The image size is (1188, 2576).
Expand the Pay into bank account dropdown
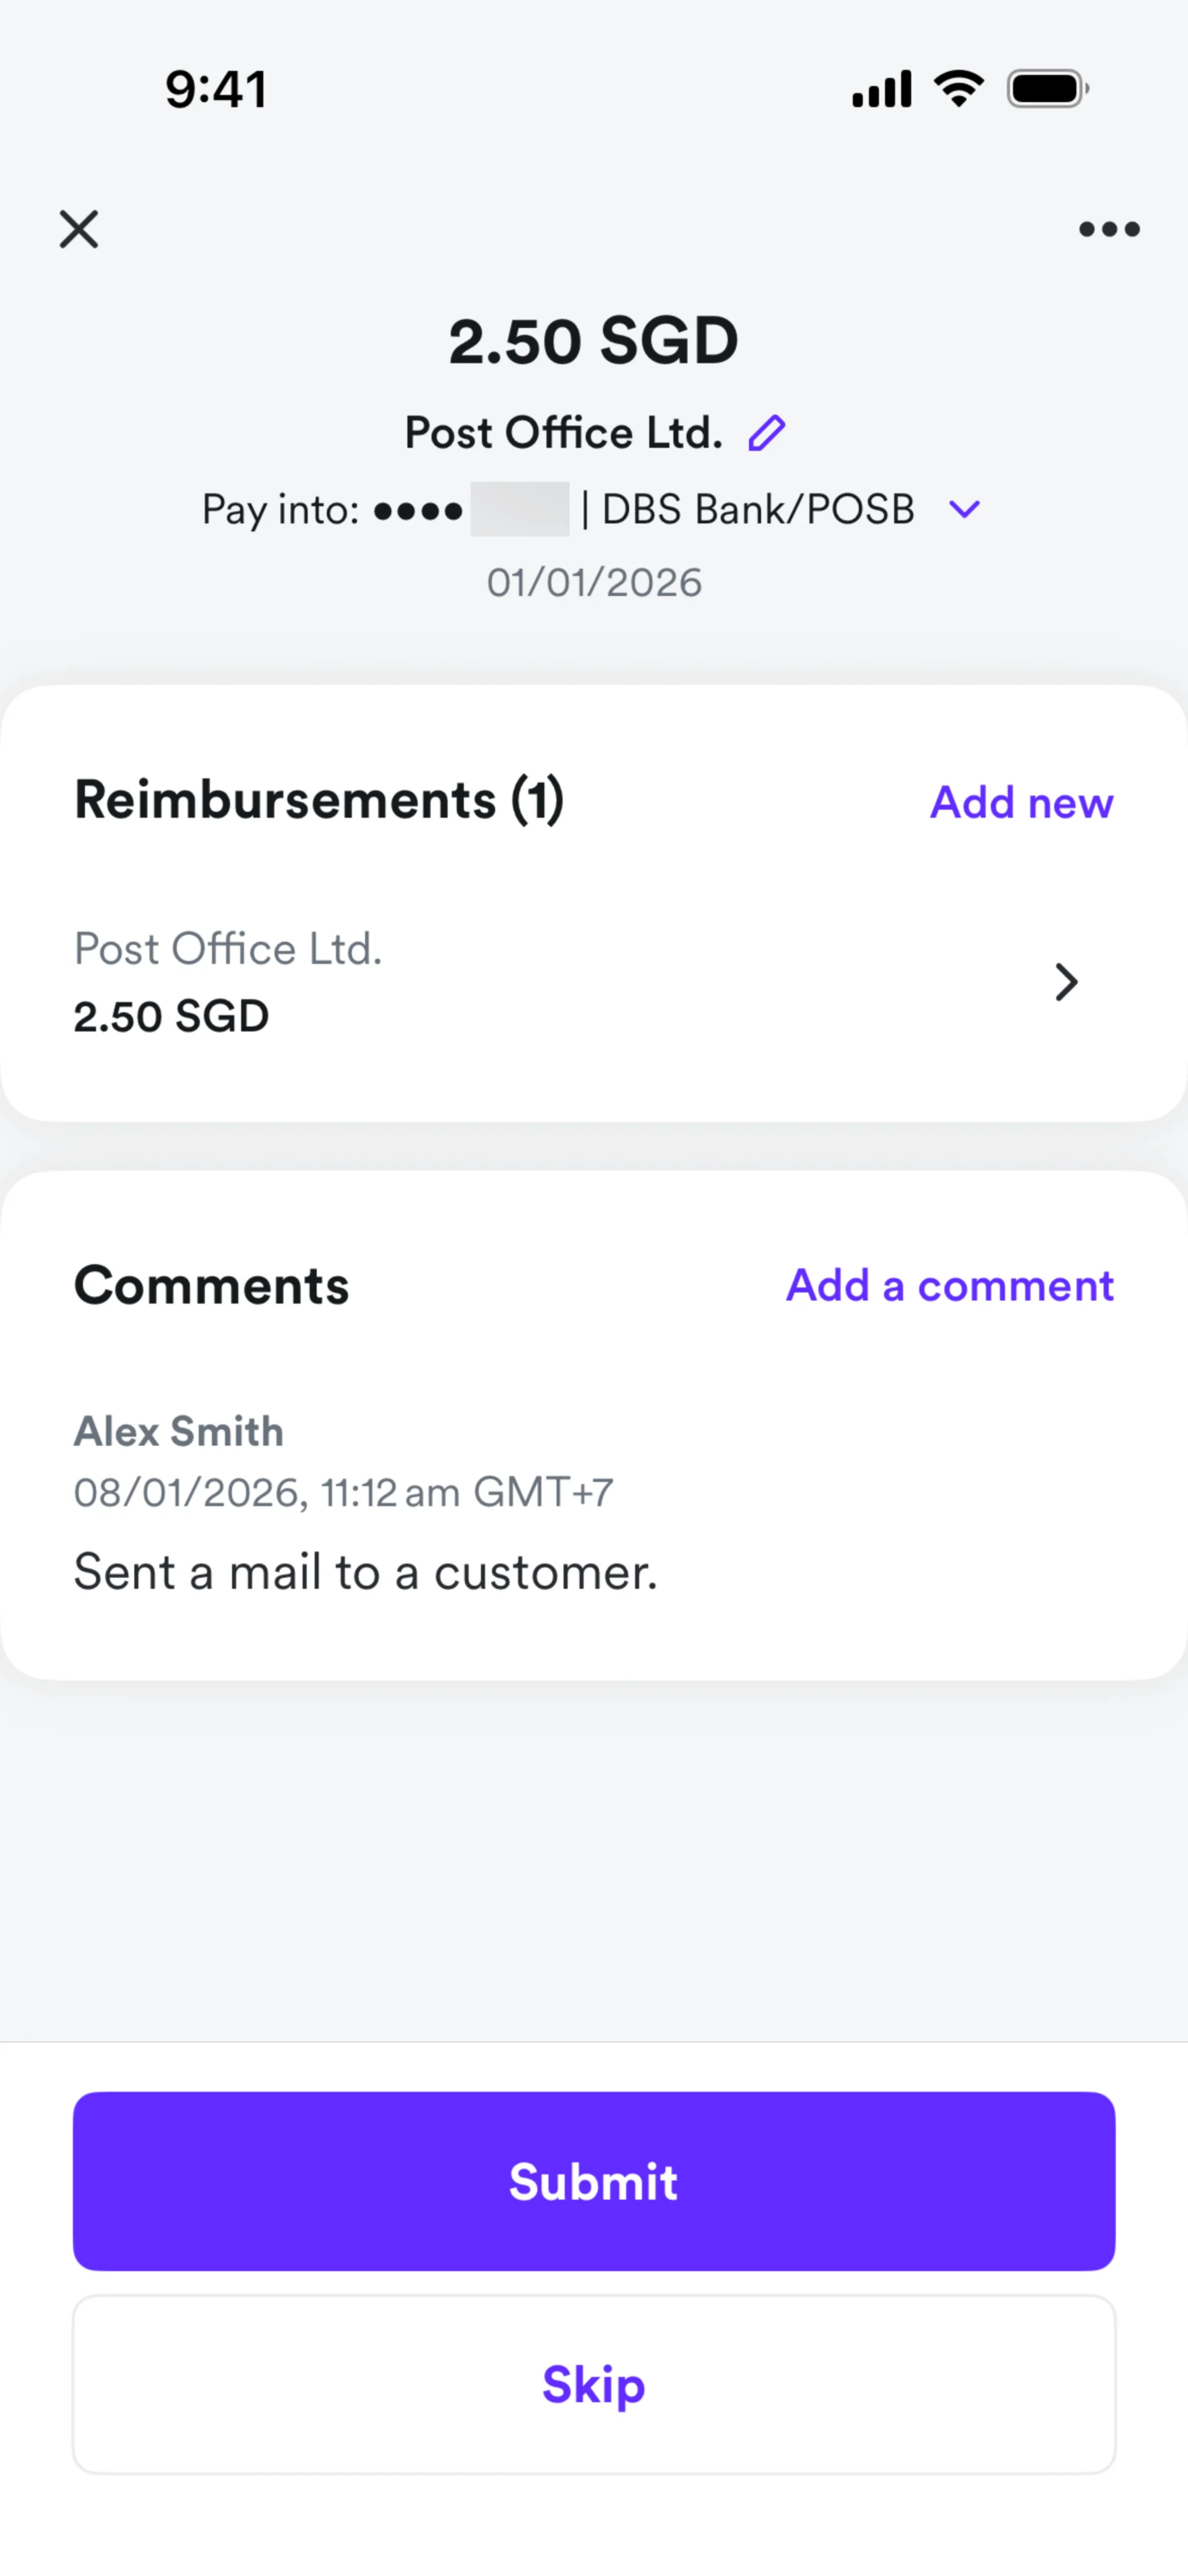coord(964,509)
